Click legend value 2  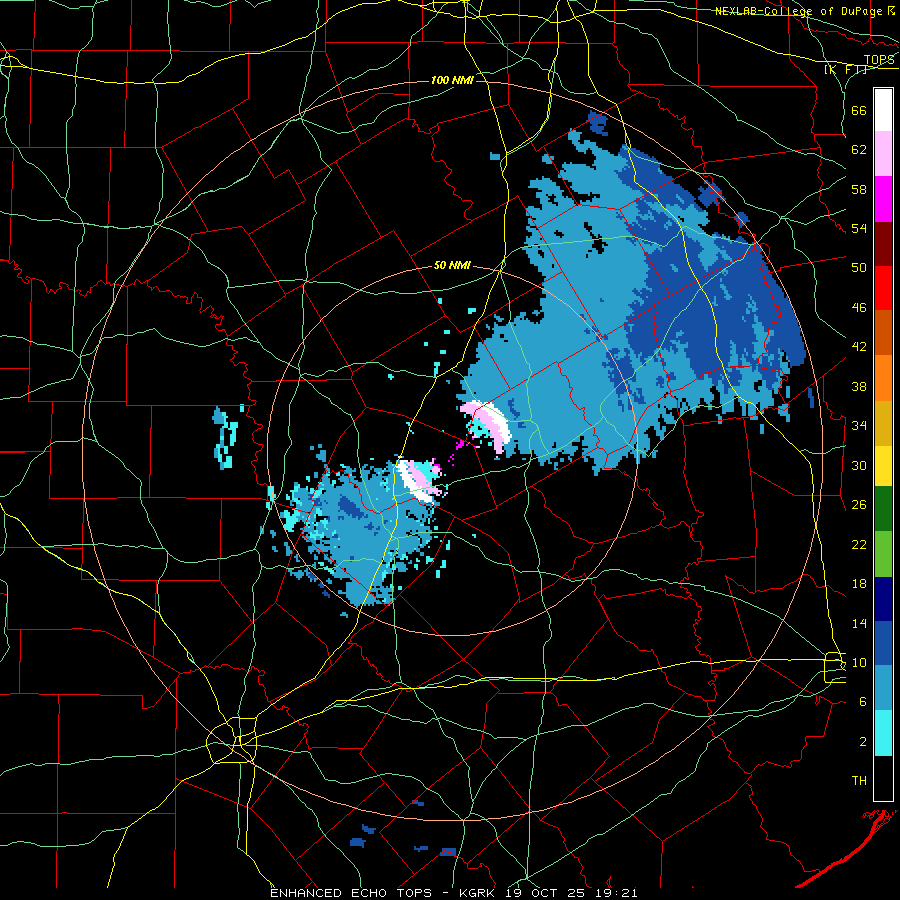point(863,741)
